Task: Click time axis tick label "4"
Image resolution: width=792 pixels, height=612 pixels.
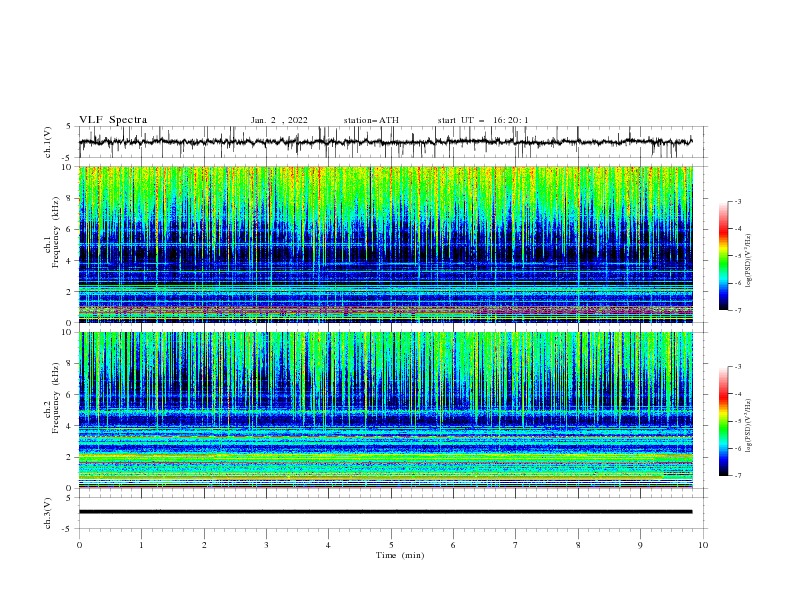Action: point(328,545)
